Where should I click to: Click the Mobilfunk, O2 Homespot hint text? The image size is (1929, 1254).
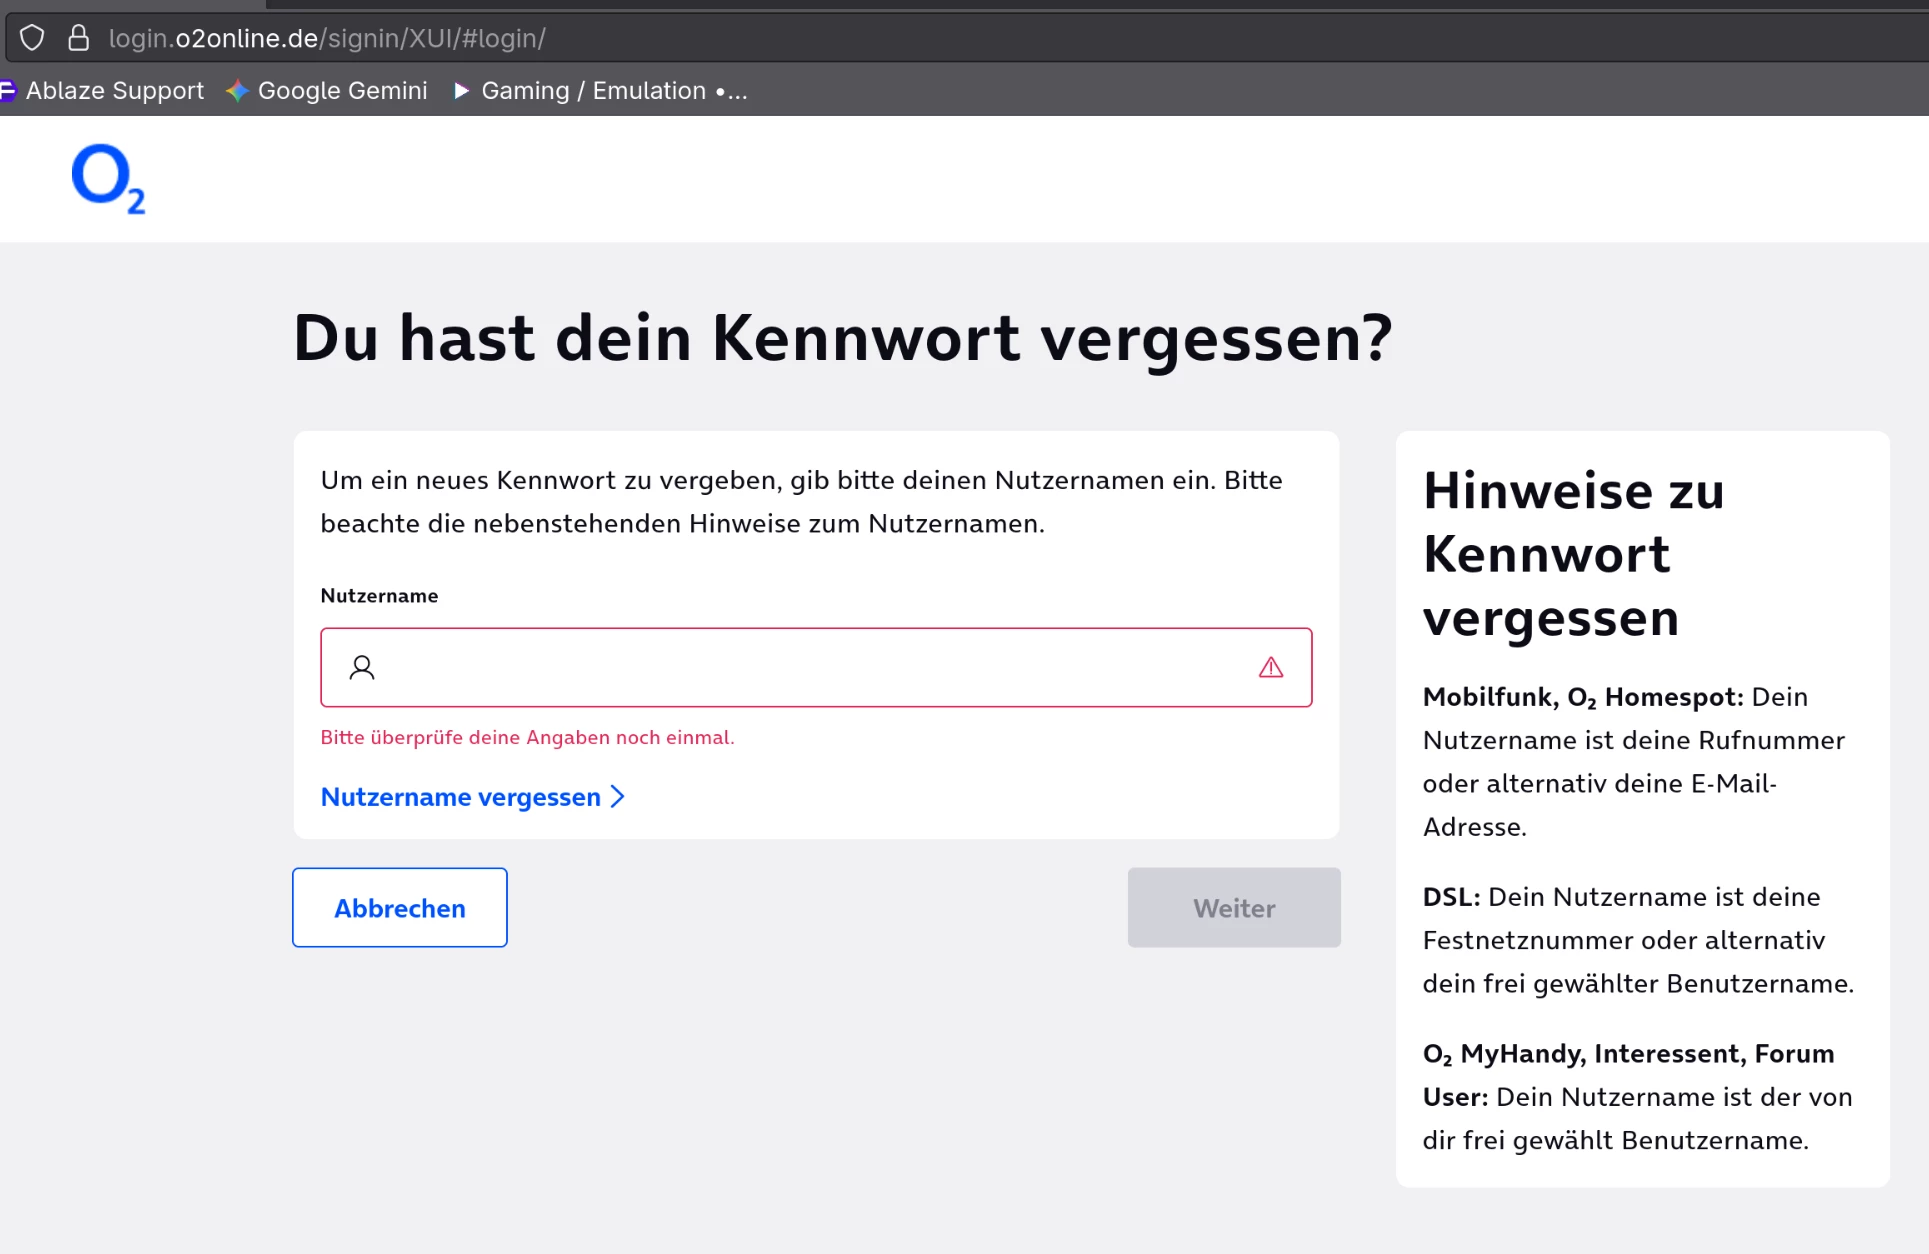coord(1634,762)
